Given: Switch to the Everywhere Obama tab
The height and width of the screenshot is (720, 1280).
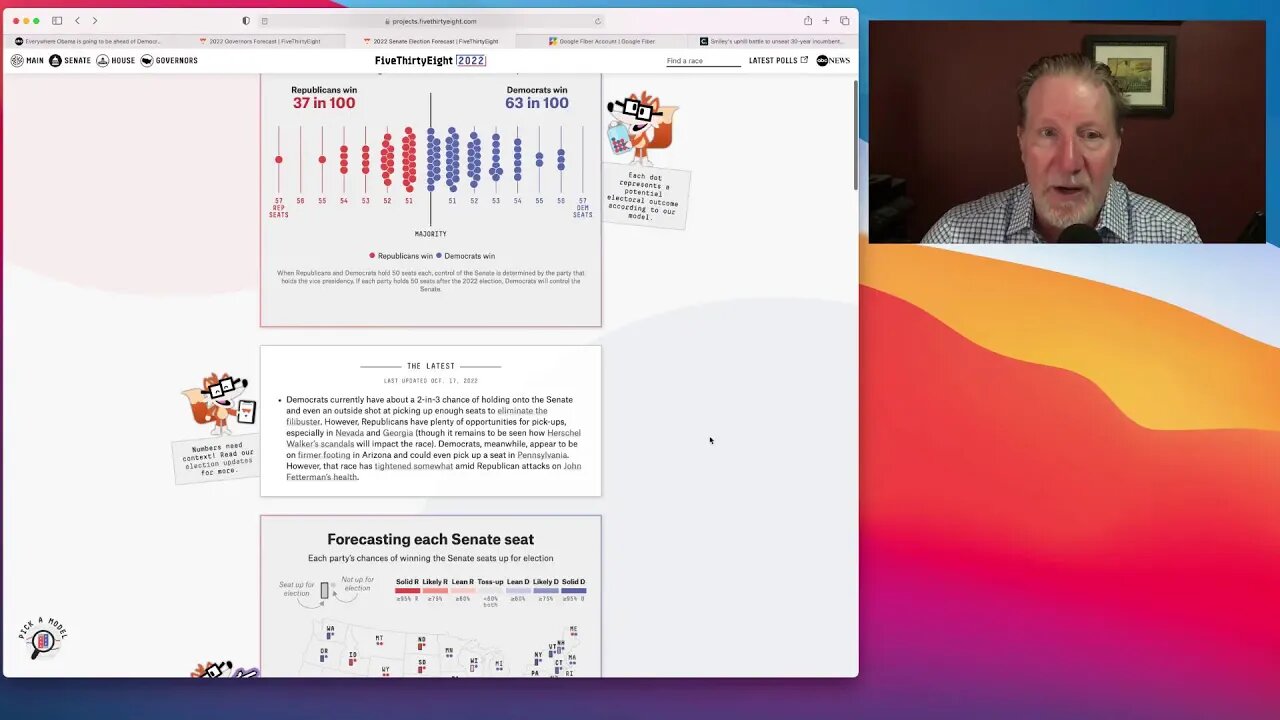Looking at the screenshot, I should point(87,41).
